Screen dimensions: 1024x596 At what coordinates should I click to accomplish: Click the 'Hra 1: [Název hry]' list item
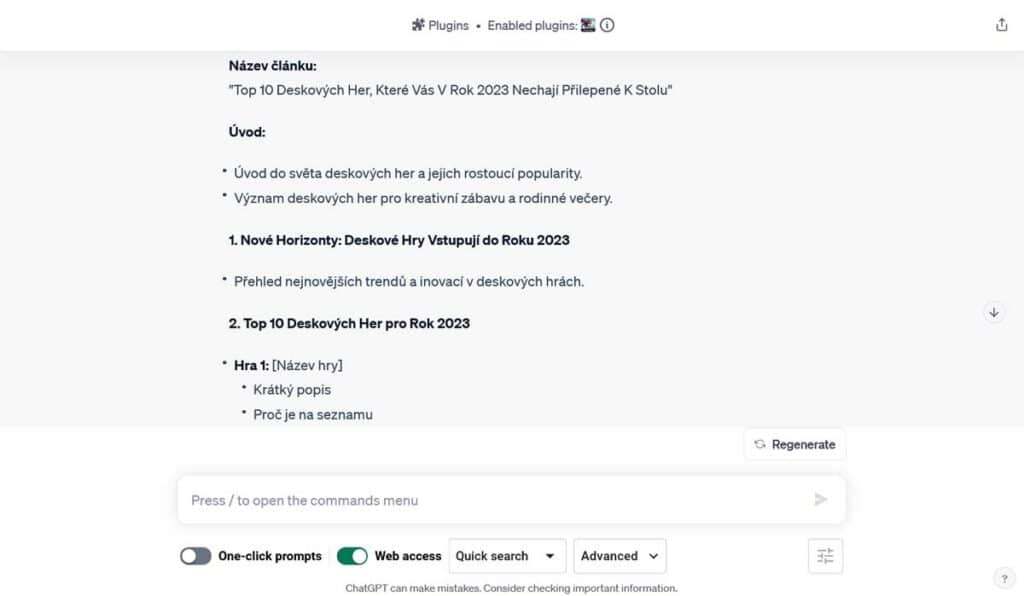(289, 365)
